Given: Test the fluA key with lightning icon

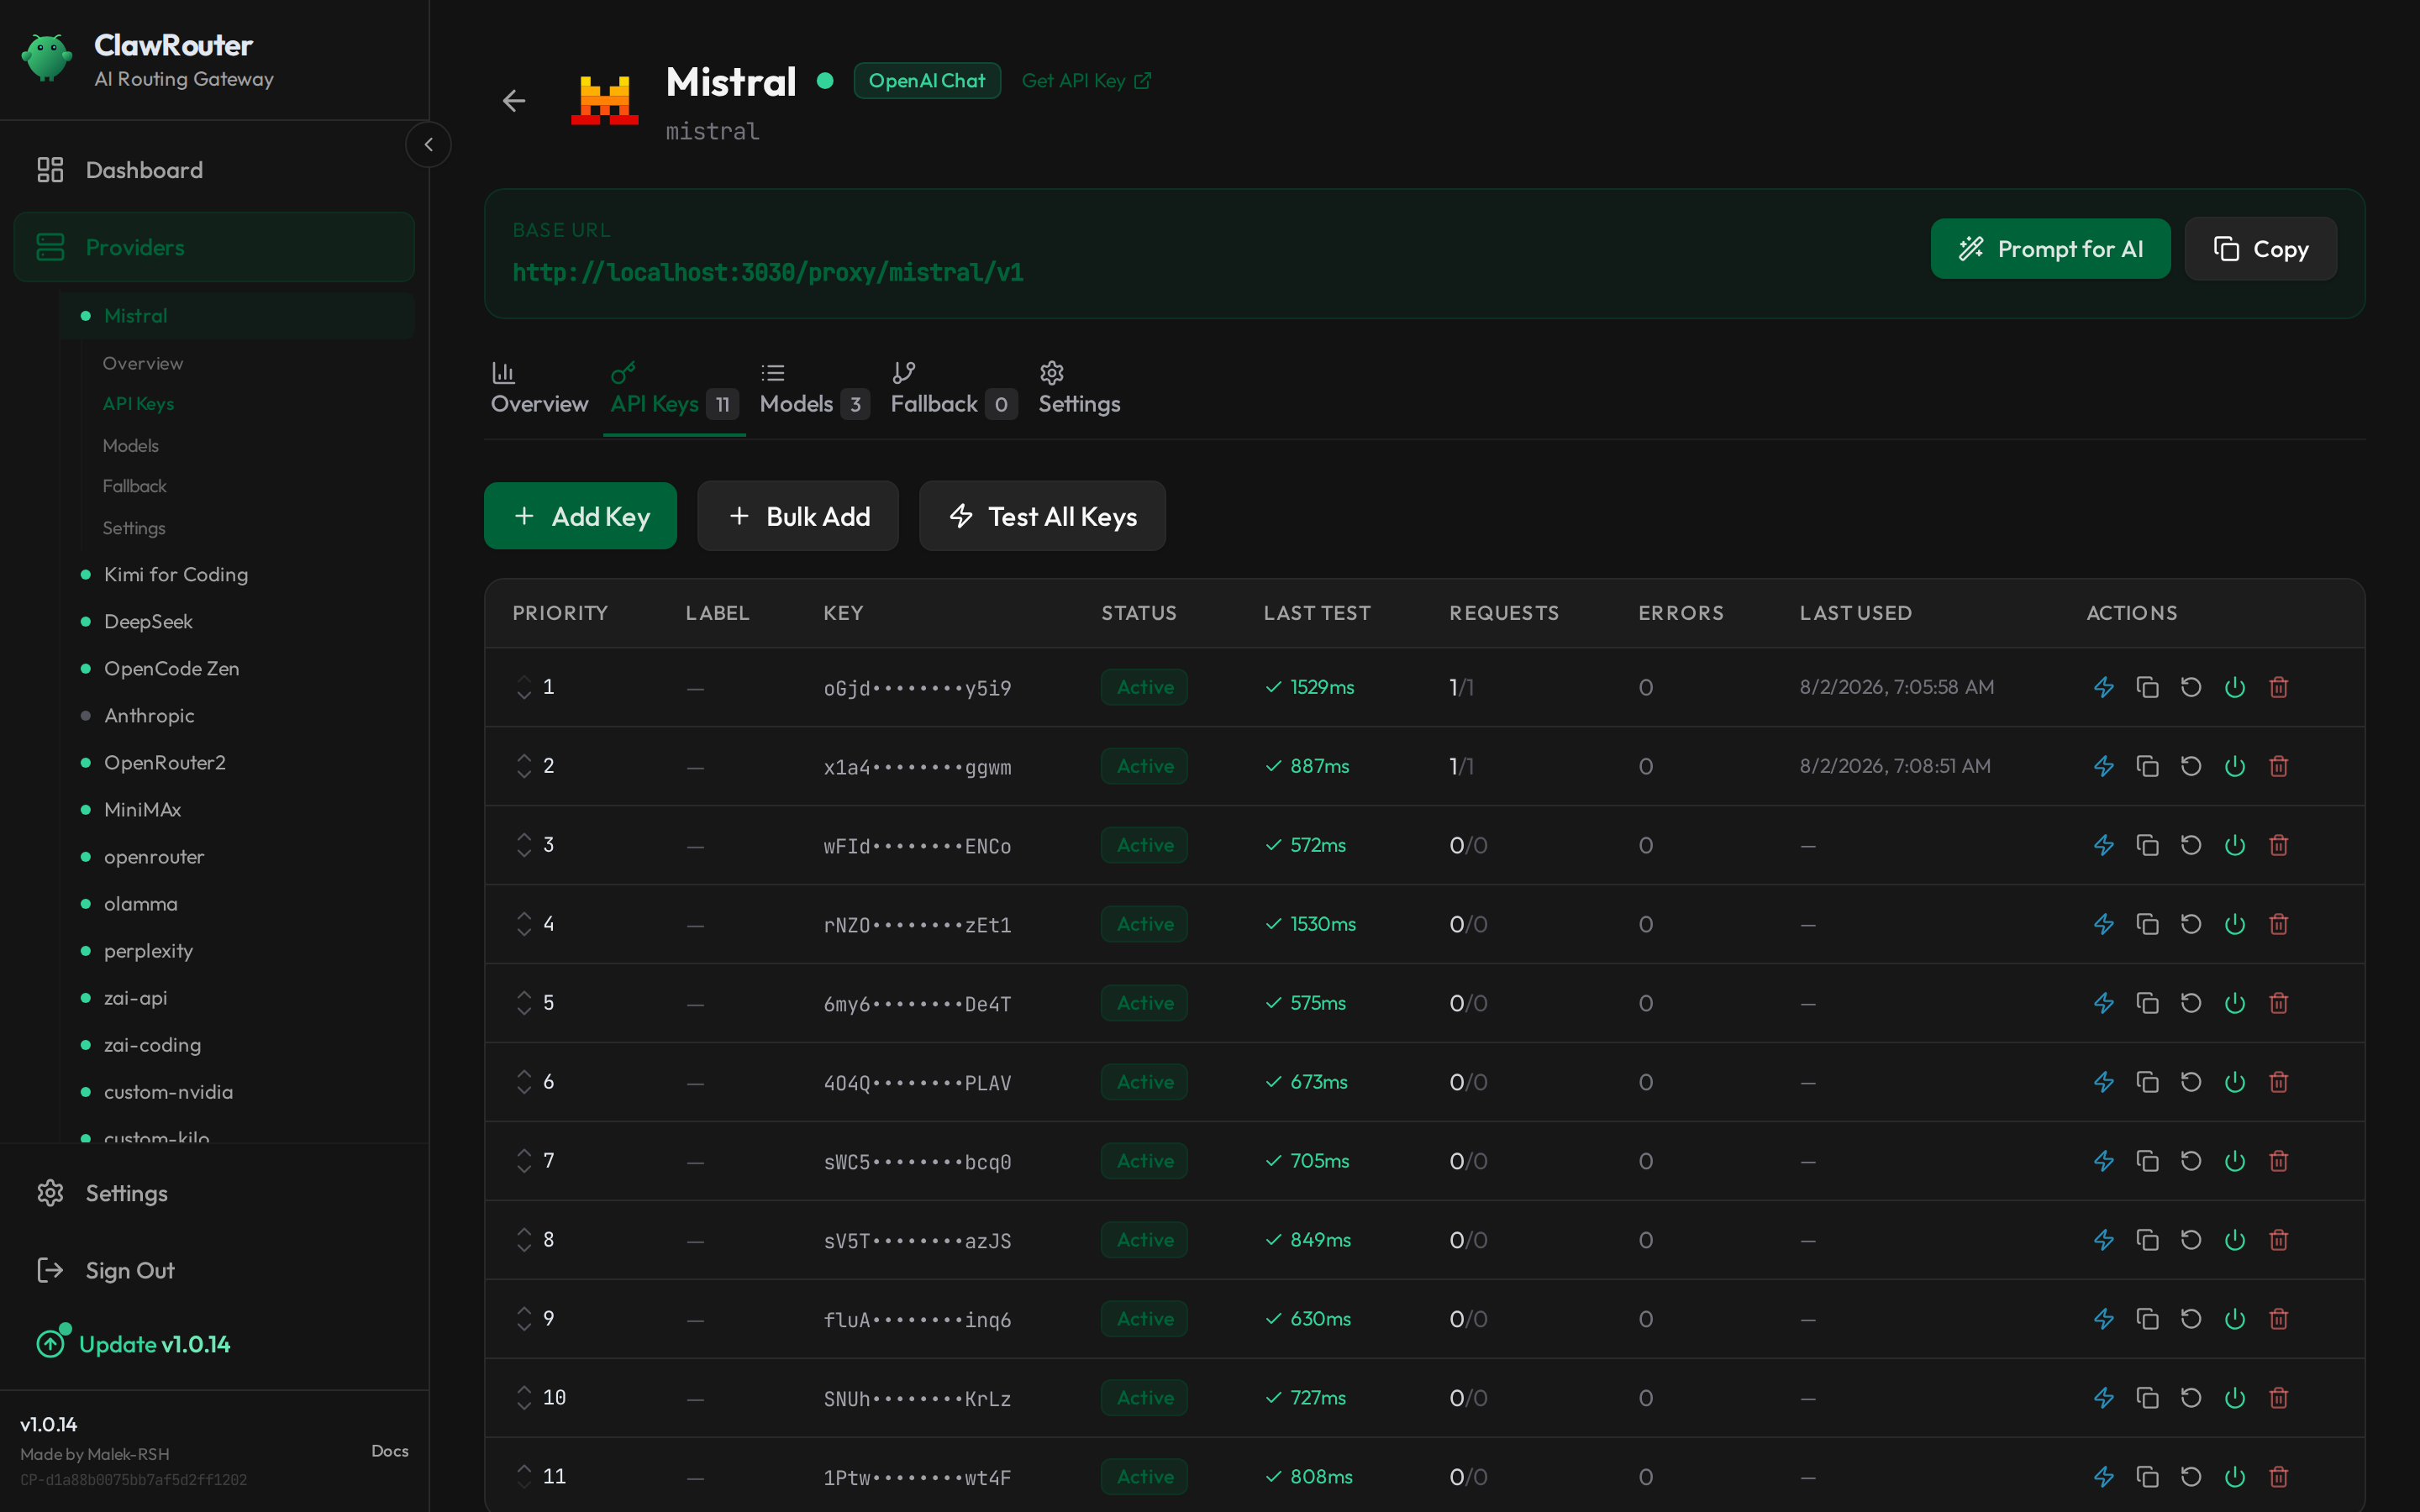Looking at the screenshot, I should point(2103,1319).
